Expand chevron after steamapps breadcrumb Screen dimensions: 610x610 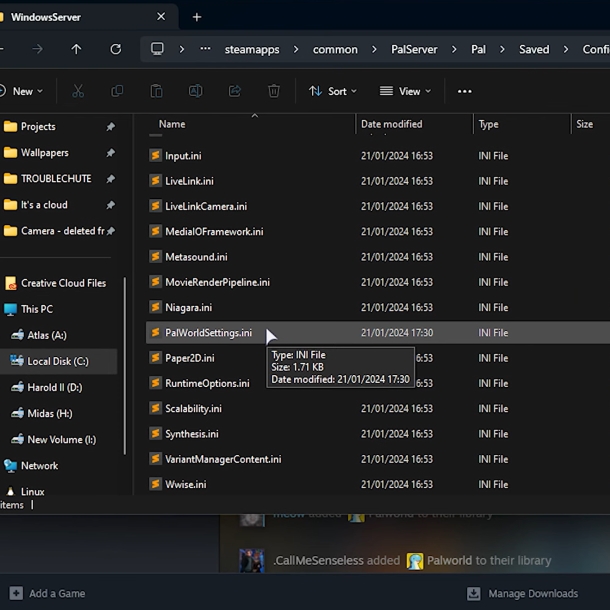coord(296,49)
